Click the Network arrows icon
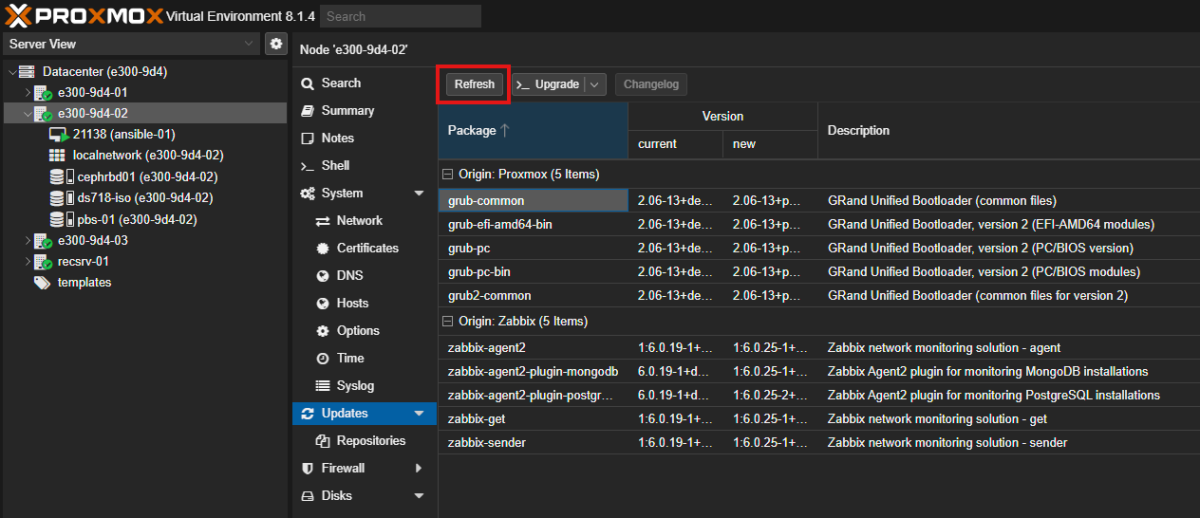The image size is (1200, 518). (x=323, y=221)
